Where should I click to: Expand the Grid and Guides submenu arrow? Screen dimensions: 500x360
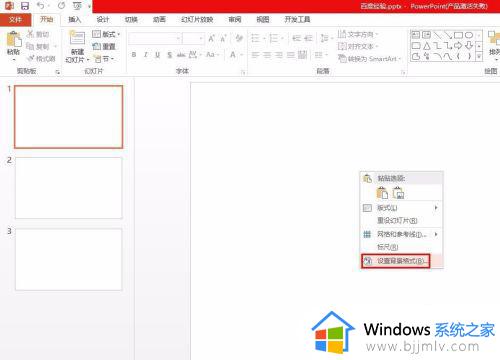pos(436,234)
